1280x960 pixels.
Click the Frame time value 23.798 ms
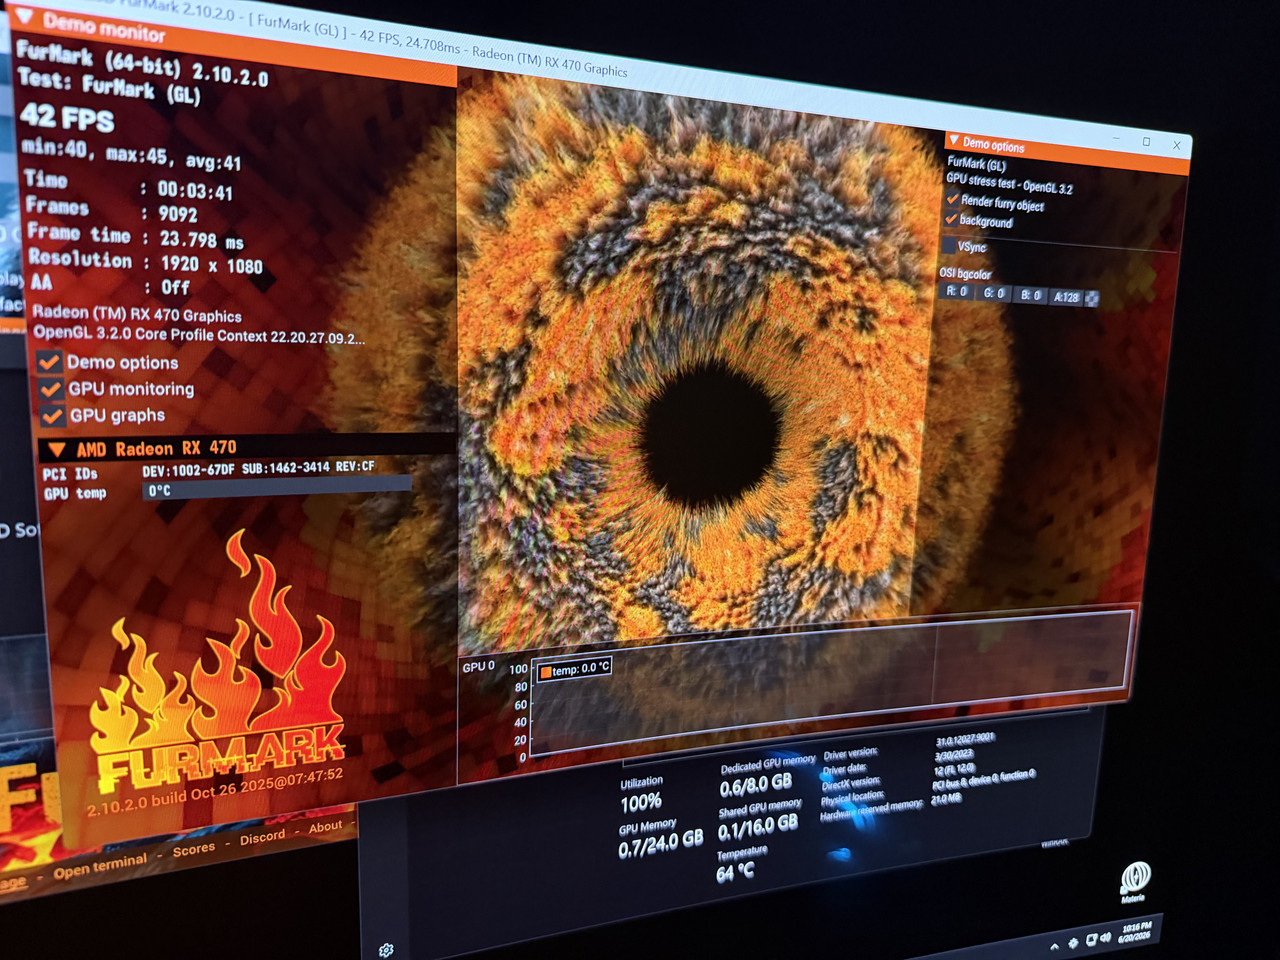pos(202,240)
